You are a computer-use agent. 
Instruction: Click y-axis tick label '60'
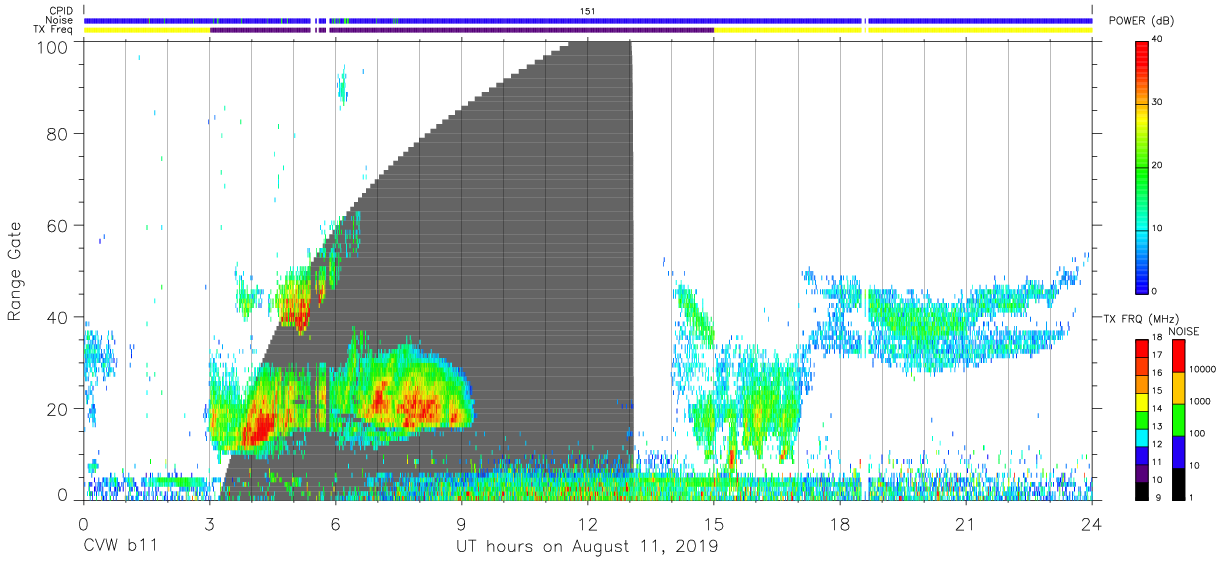(x=58, y=226)
